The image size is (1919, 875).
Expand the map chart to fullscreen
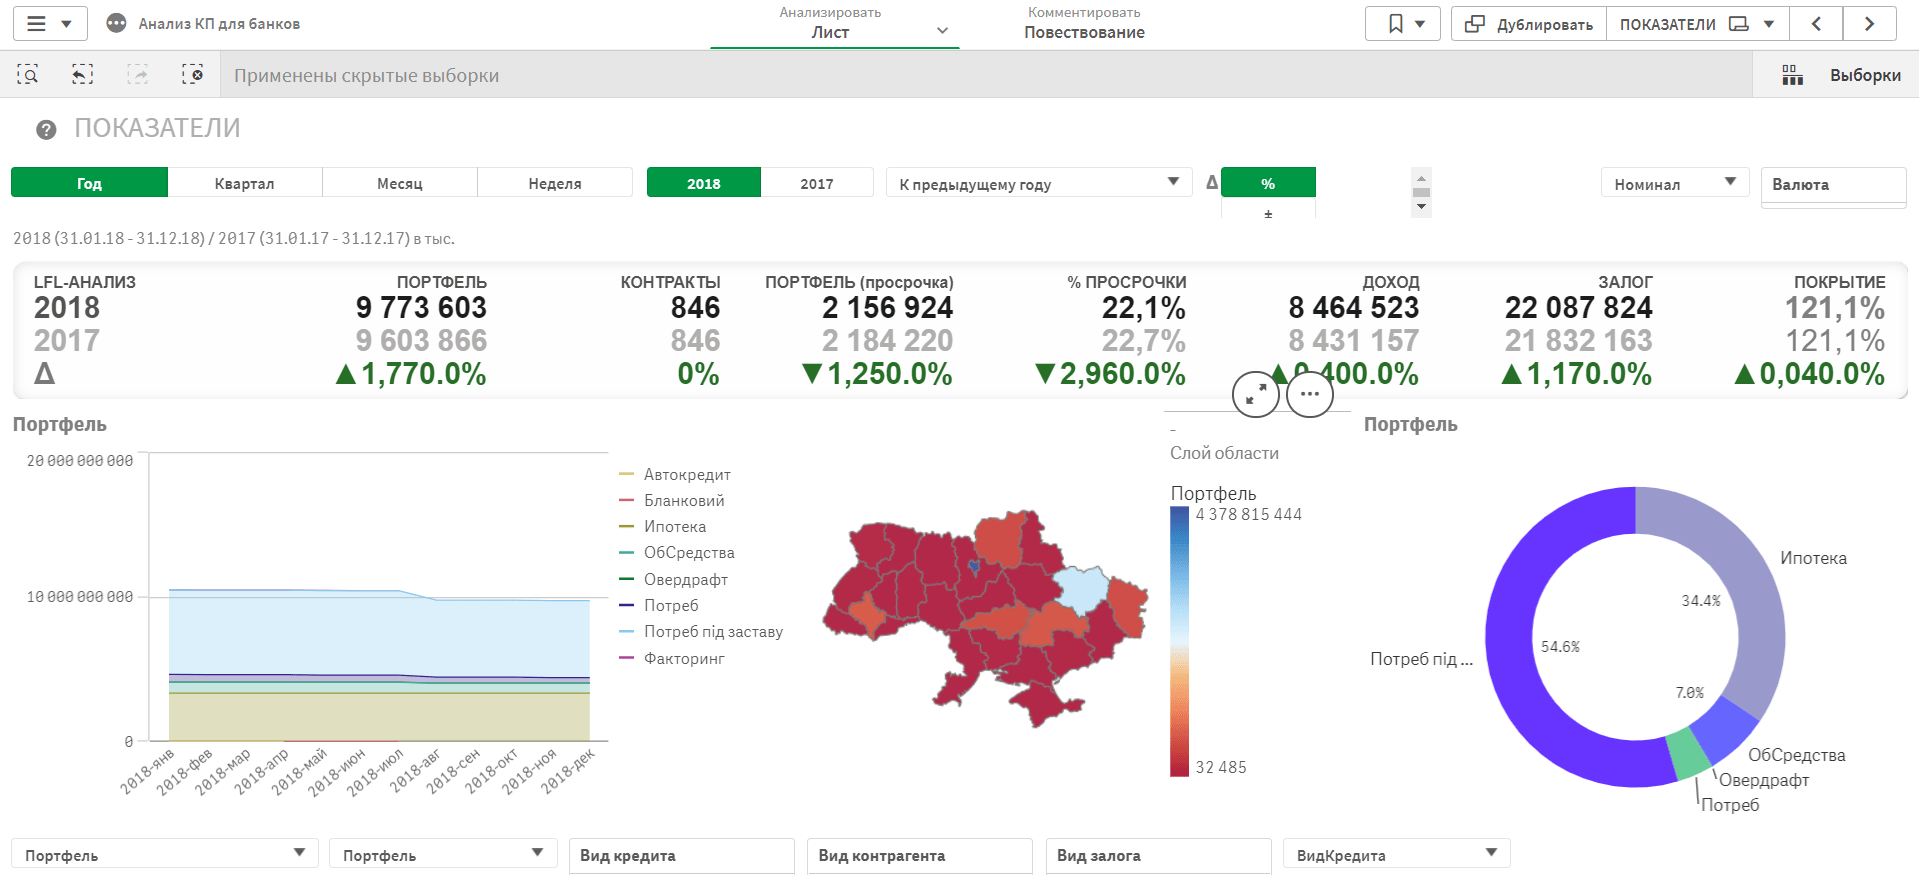point(1256,394)
